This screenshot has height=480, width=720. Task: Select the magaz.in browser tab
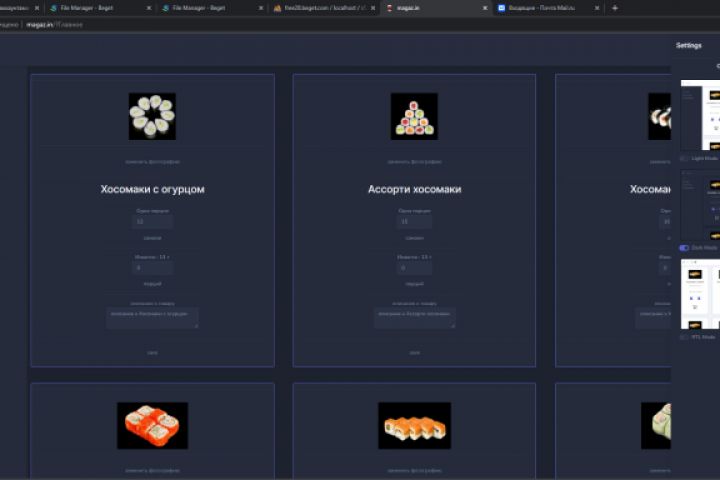[x=435, y=8]
